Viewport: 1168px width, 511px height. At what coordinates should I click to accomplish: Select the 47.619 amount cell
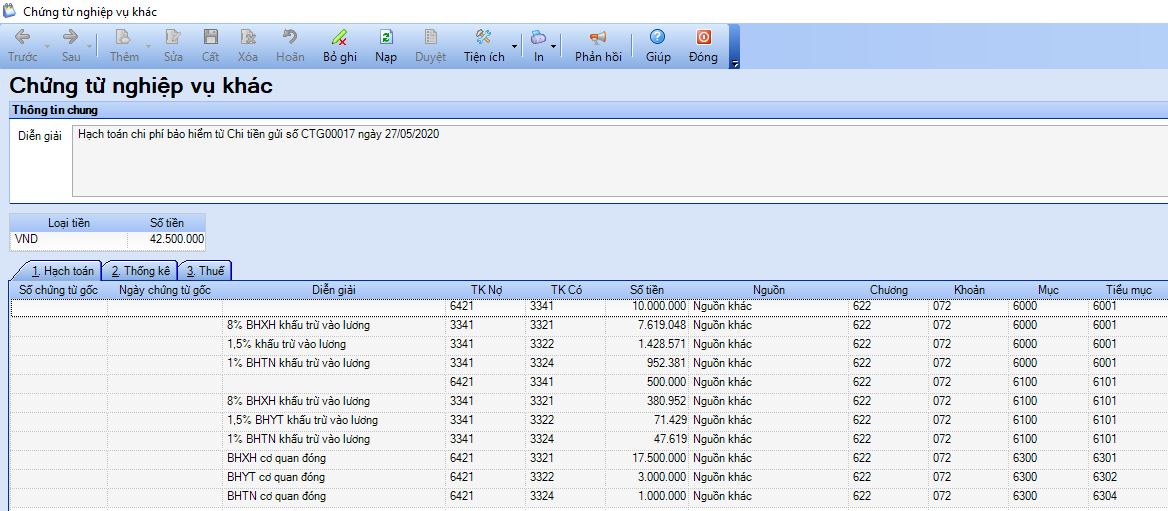tap(647, 439)
